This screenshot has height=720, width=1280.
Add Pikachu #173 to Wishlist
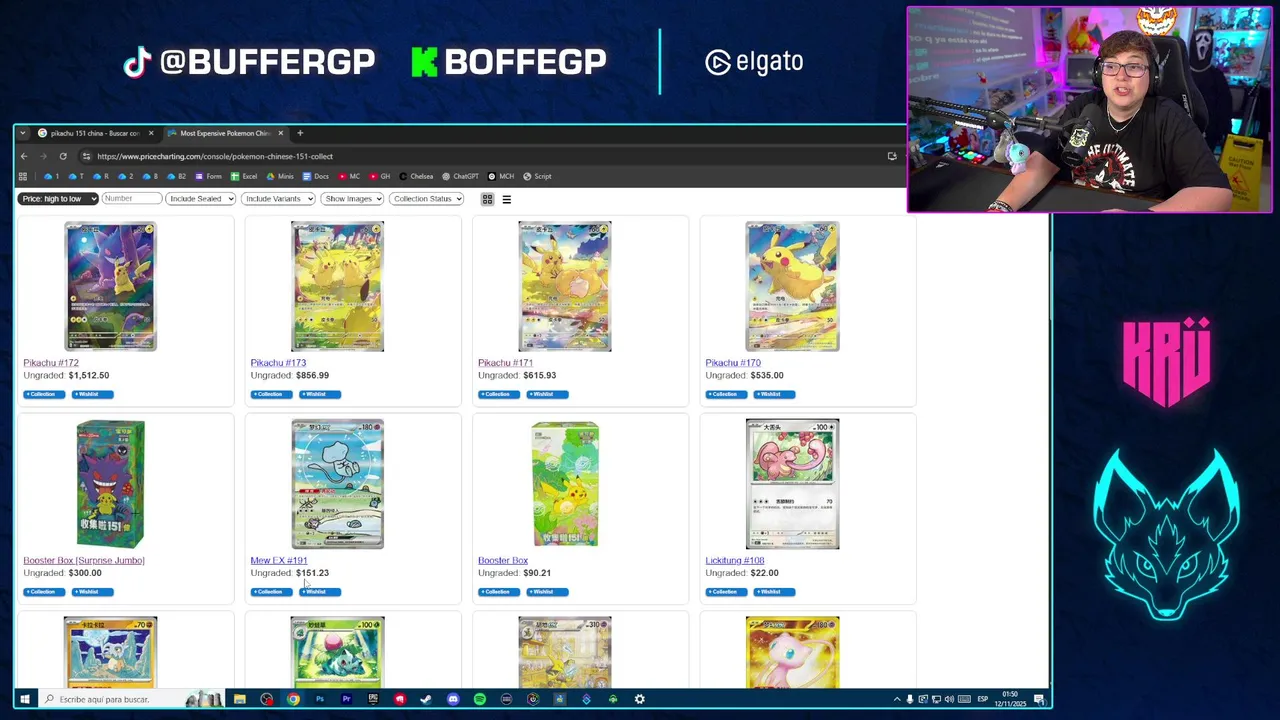tap(319, 394)
